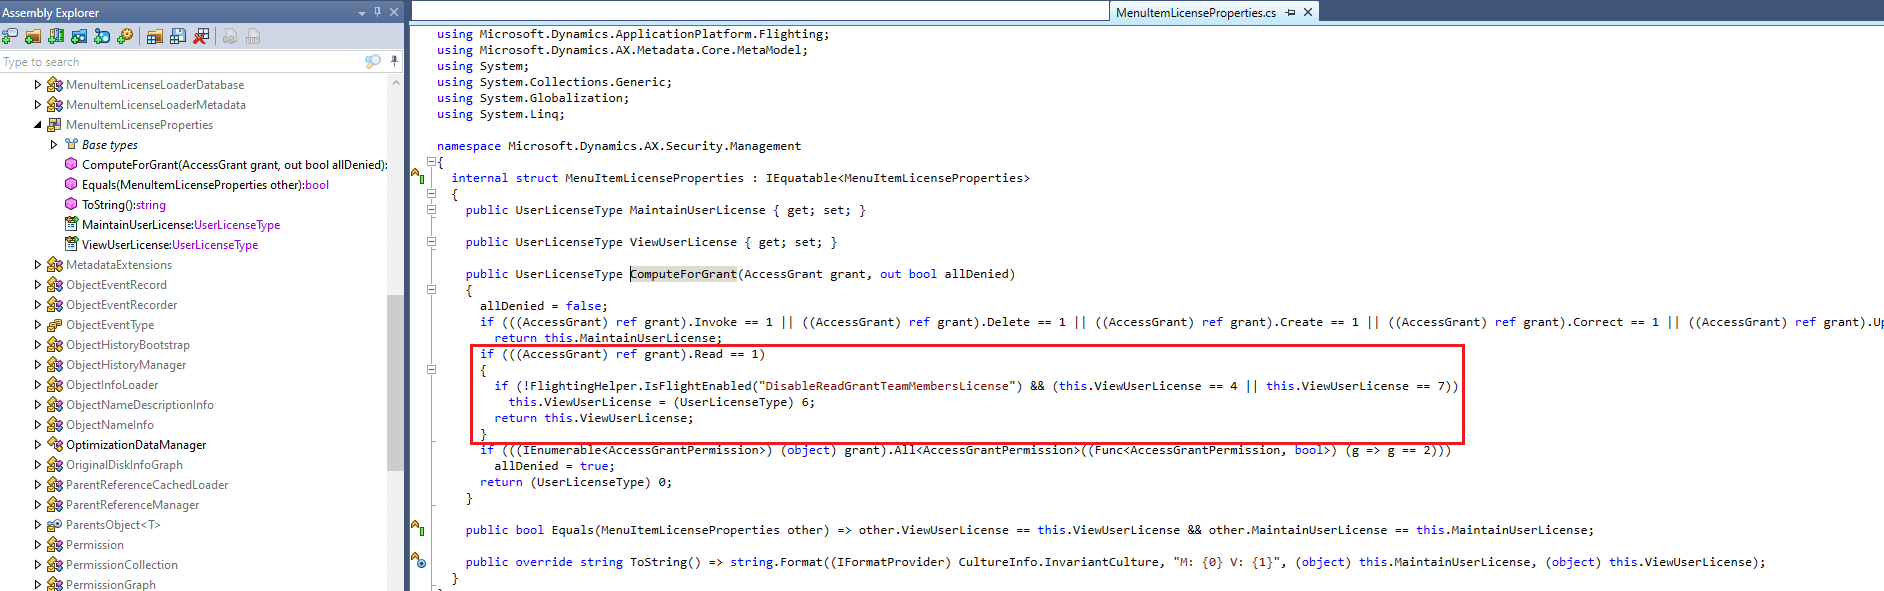Select the ParentReferenceManager tree item
The width and height of the screenshot is (1884, 591).
pos(133,505)
